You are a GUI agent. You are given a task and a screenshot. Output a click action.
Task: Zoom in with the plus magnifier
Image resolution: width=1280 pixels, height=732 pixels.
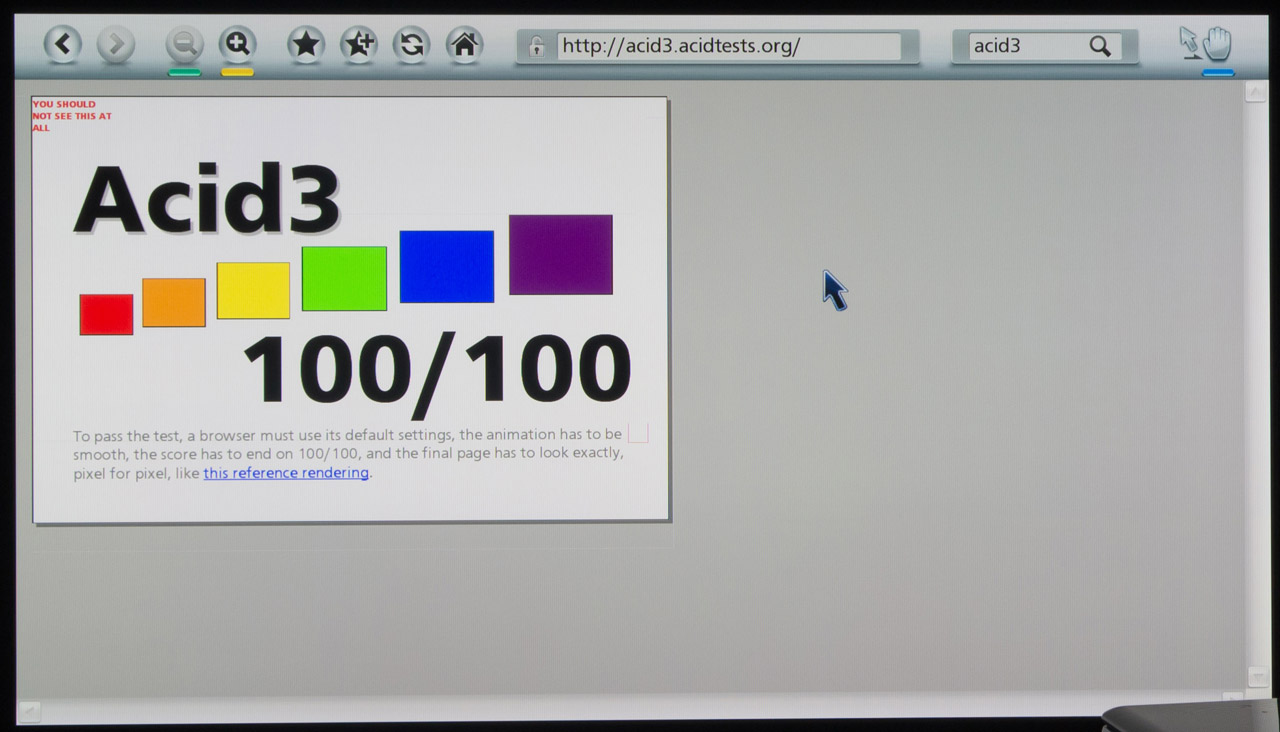tap(238, 44)
